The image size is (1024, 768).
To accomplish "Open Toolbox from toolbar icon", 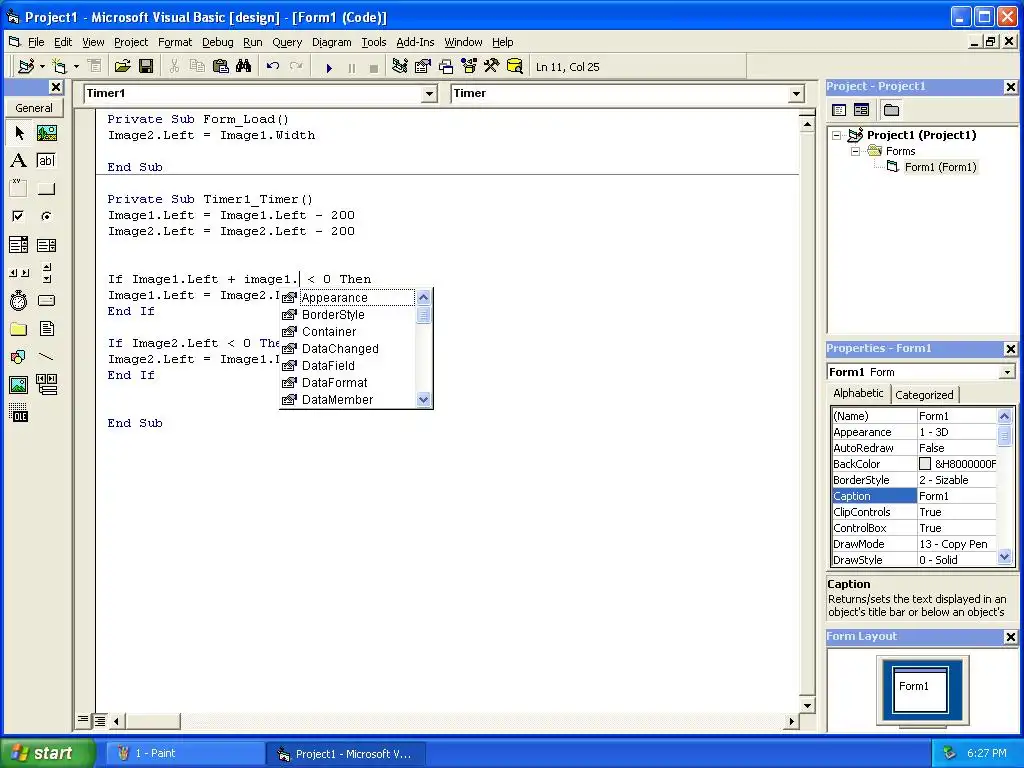I will click(x=492, y=67).
